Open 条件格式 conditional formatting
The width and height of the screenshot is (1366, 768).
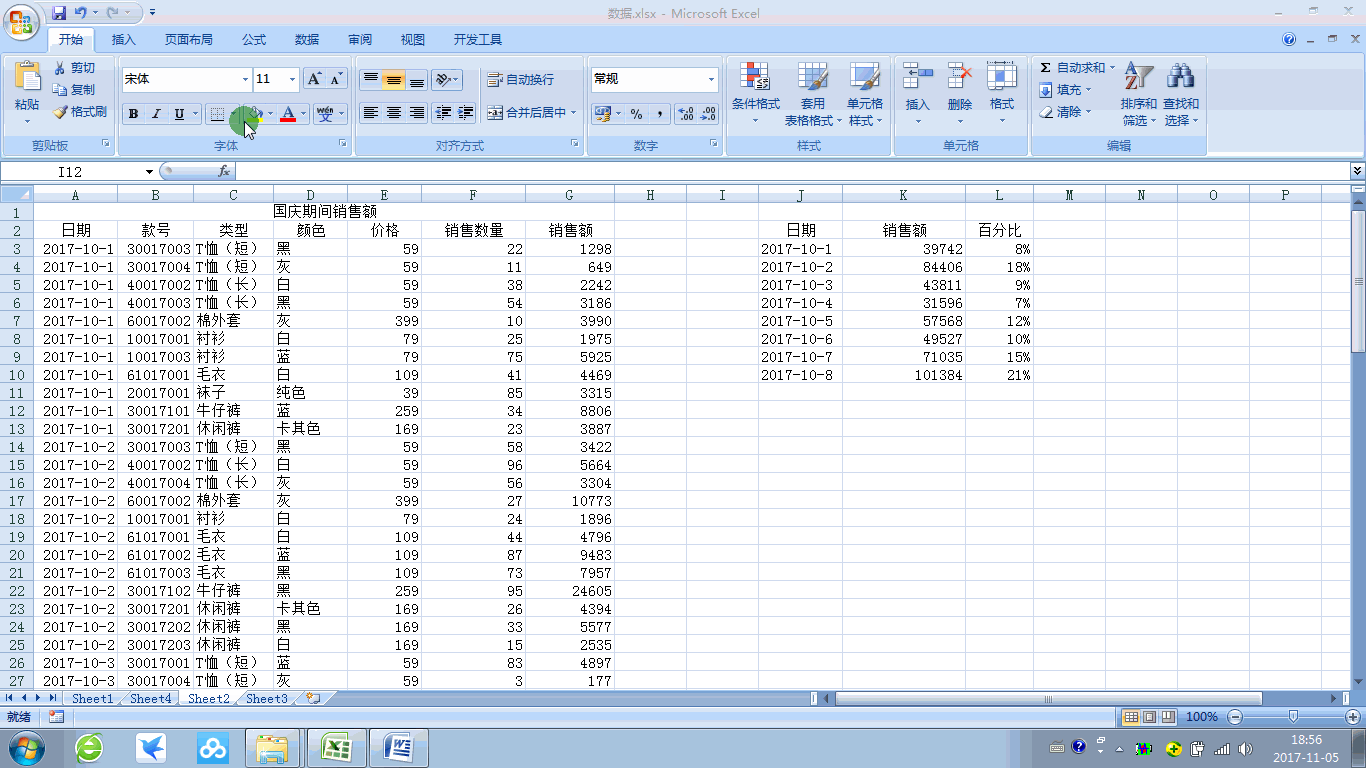(x=755, y=95)
